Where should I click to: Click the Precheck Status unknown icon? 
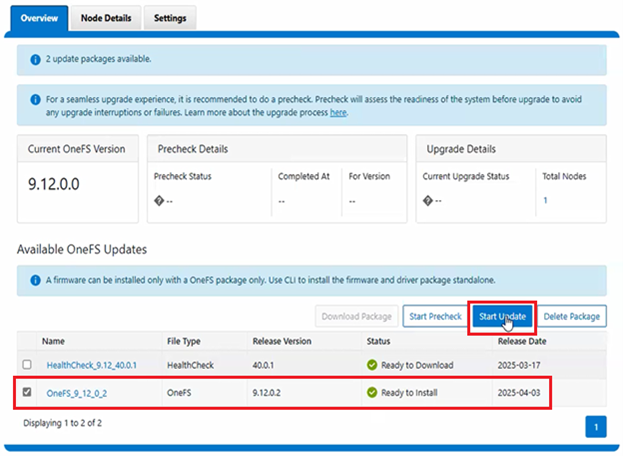click(x=162, y=200)
